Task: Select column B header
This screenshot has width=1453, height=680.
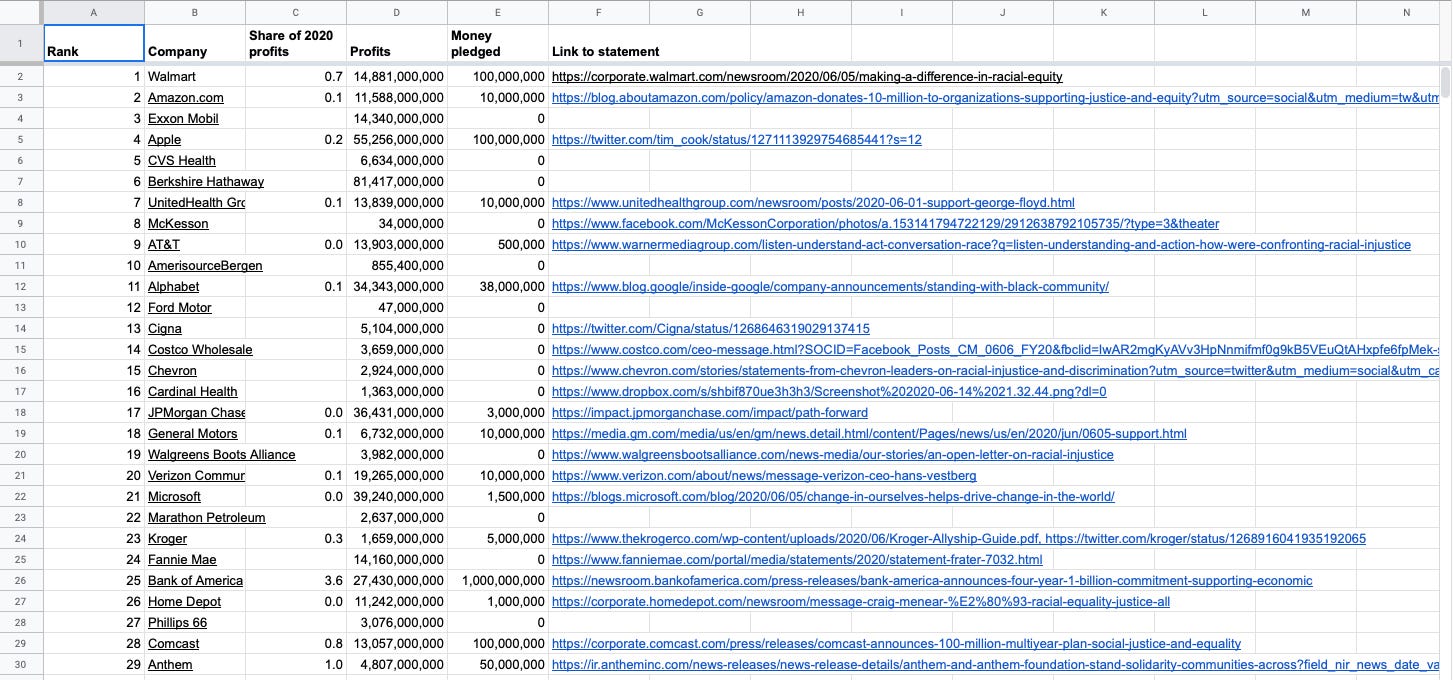Action: click(x=195, y=12)
